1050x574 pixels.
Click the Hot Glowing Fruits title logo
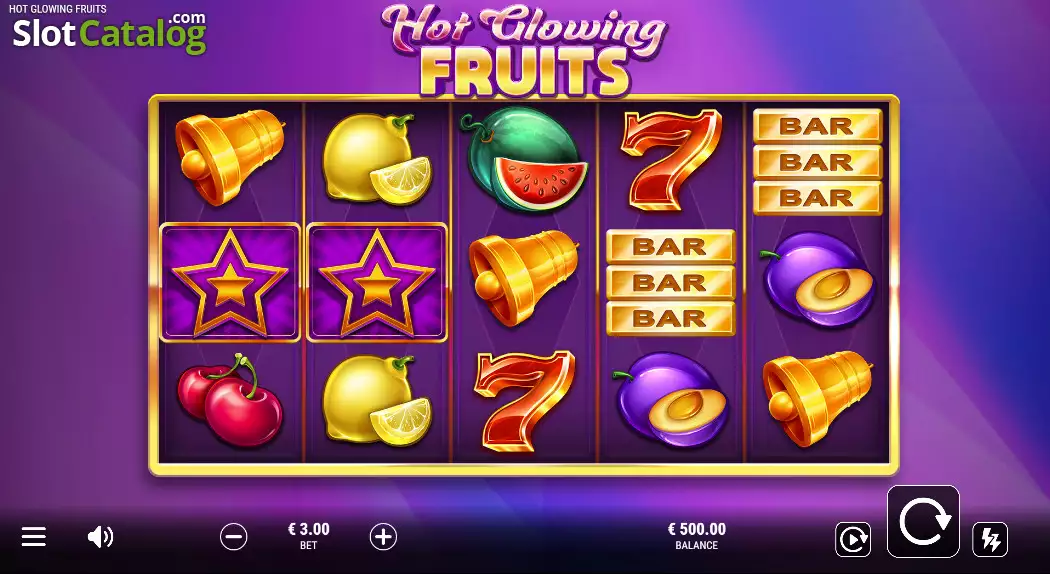[x=524, y=49]
